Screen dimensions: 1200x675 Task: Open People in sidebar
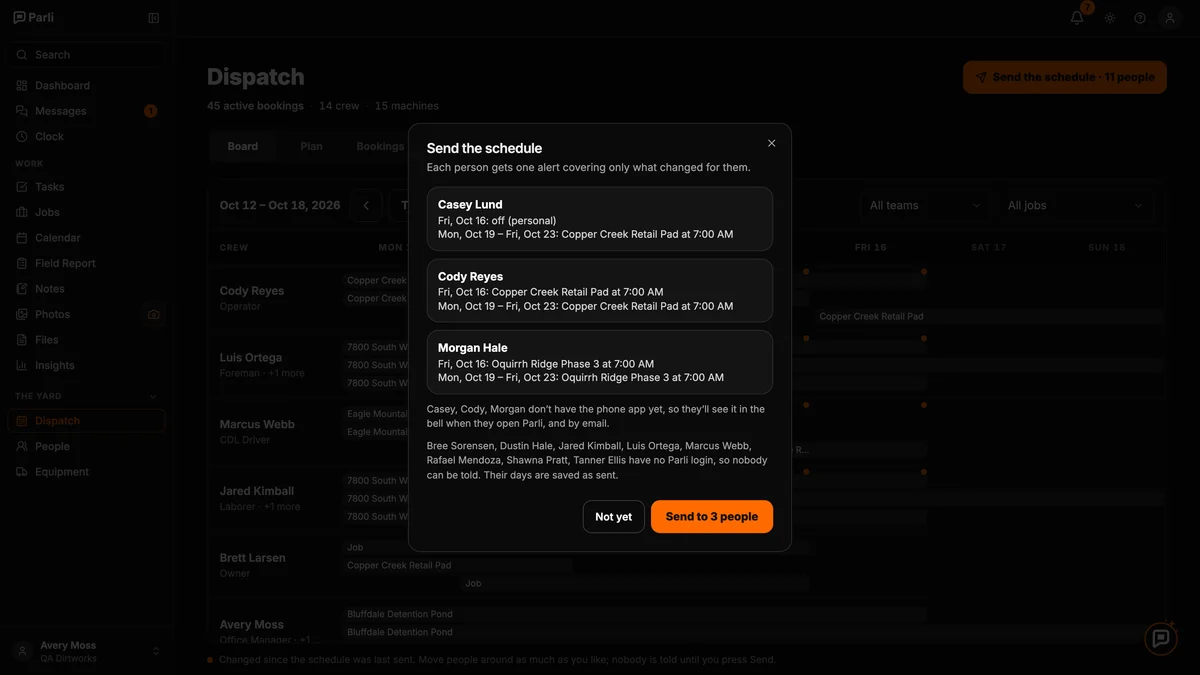(86, 447)
